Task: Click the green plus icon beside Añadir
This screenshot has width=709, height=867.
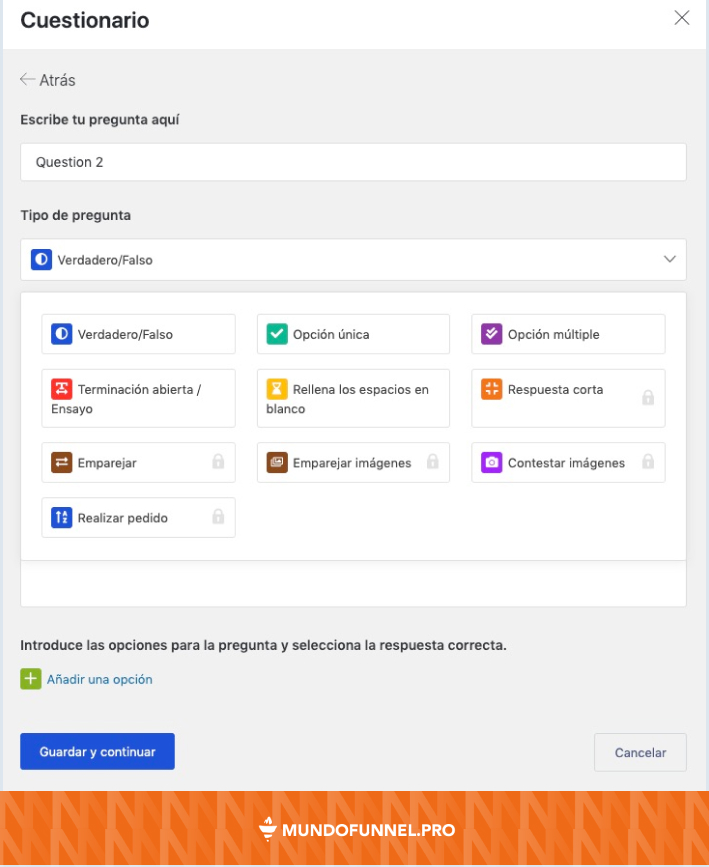Action: click(x=29, y=679)
